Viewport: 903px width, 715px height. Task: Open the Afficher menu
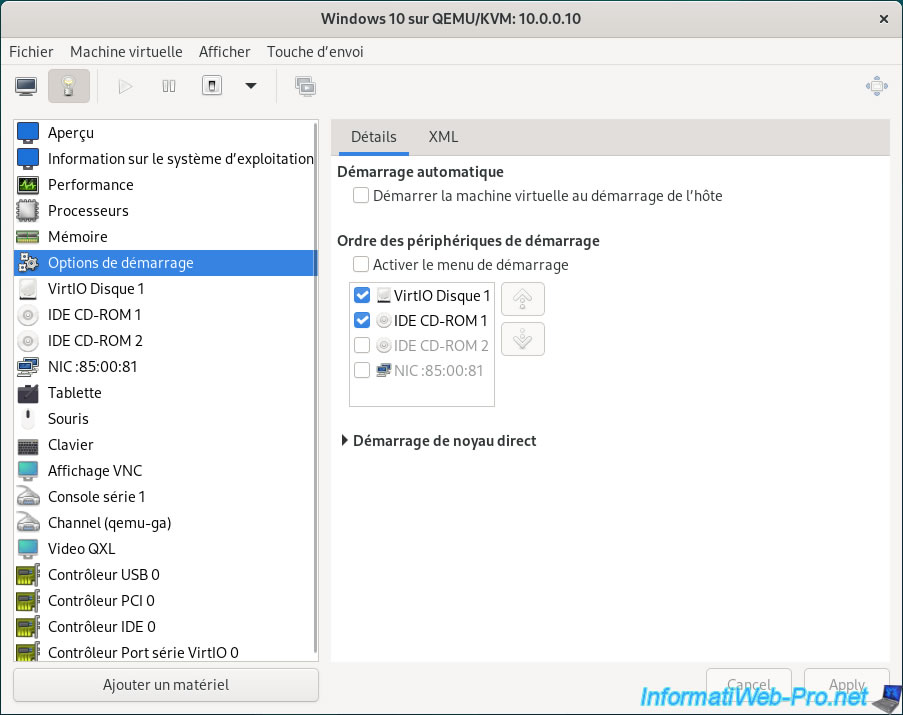225,52
